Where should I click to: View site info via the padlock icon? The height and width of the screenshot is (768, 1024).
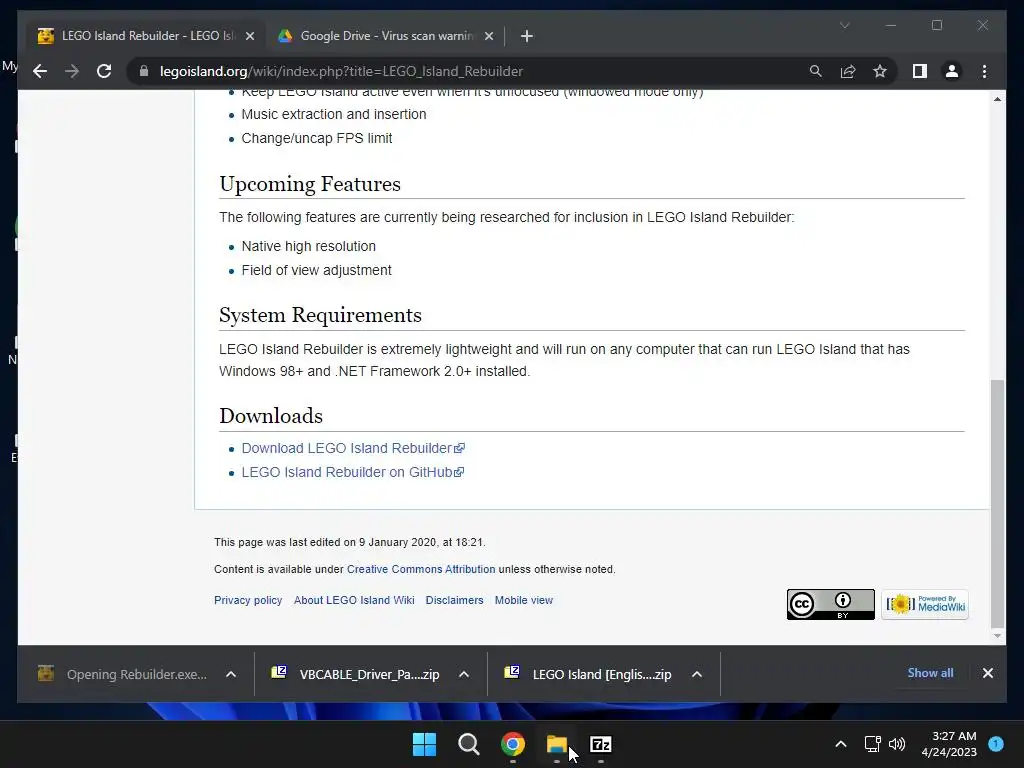point(144,71)
